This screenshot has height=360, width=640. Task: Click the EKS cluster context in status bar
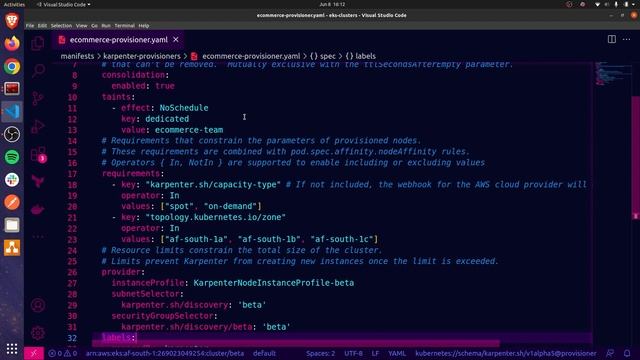tap(164, 353)
